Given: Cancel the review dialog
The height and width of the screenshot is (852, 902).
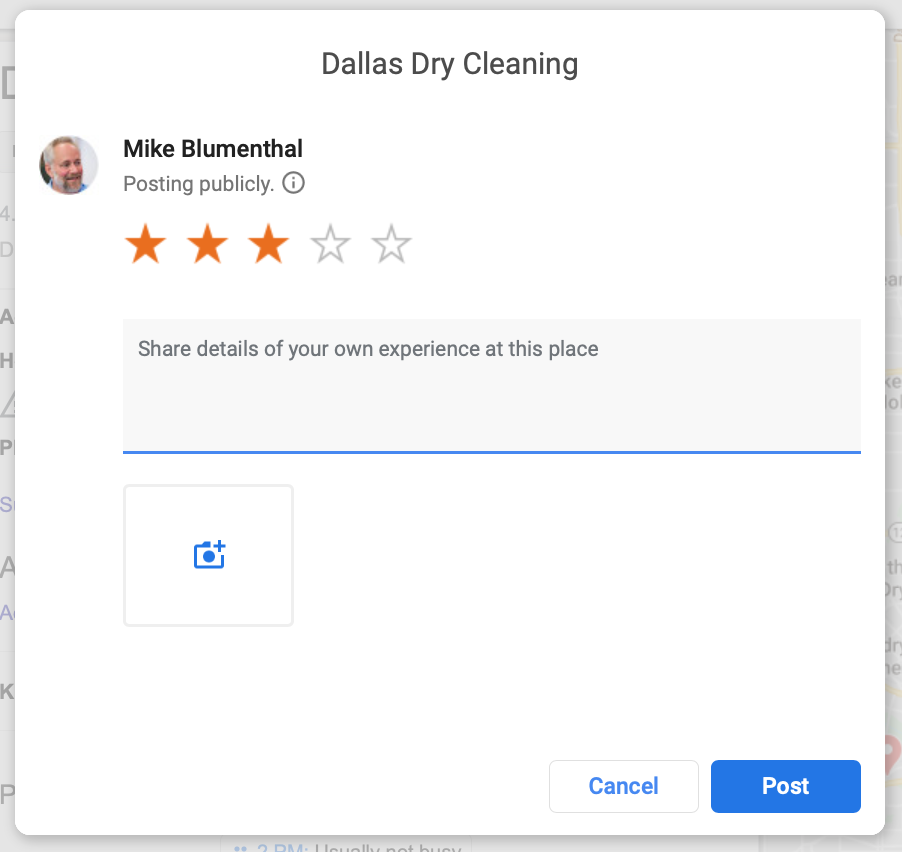Looking at the screenshot, I should click(624, 786).
